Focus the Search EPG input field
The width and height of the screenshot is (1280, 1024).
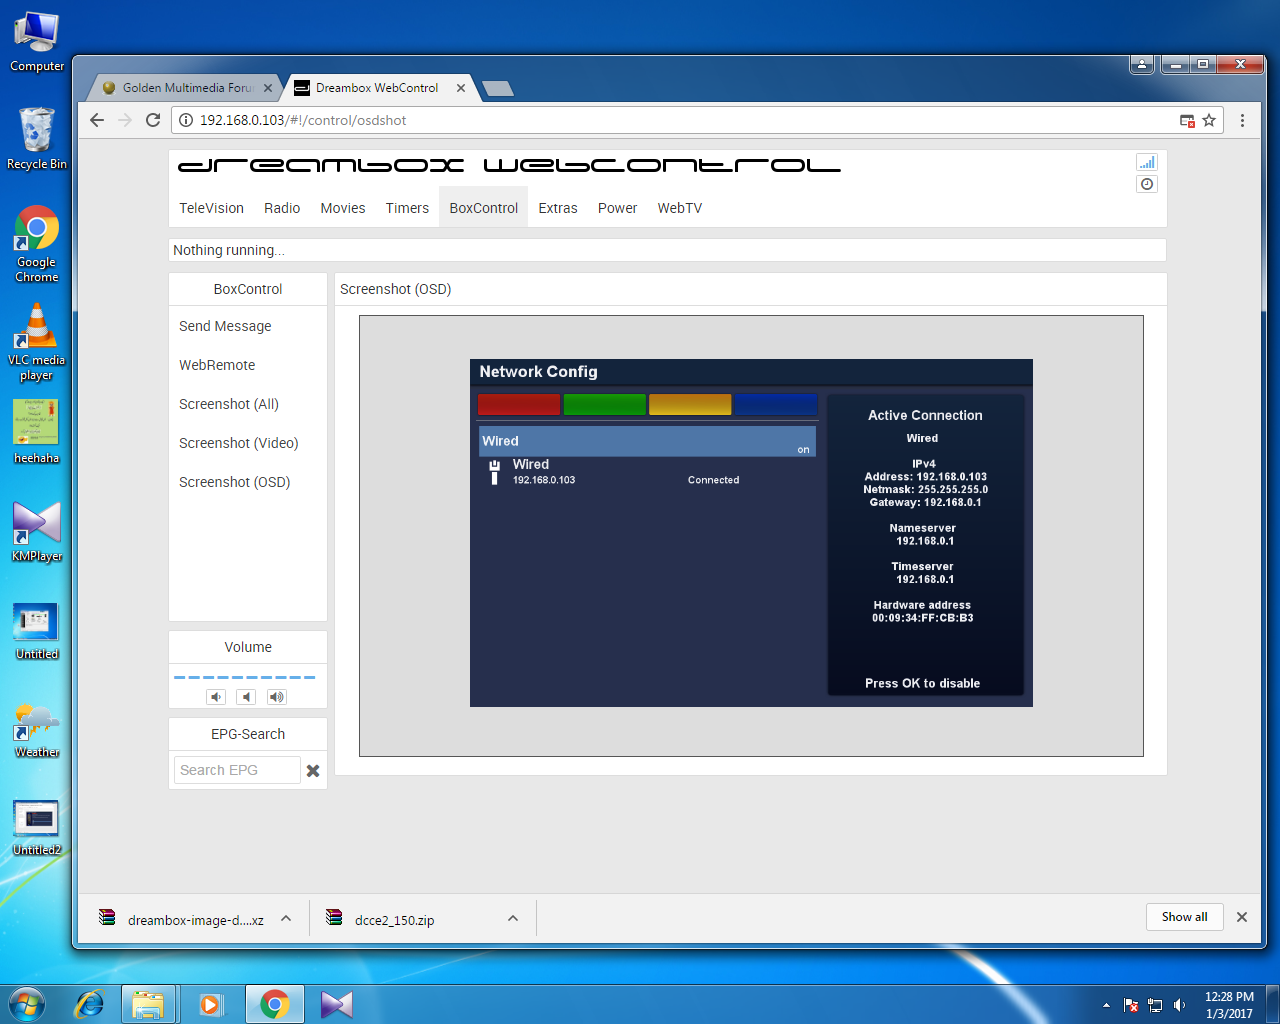pos(236,770)
